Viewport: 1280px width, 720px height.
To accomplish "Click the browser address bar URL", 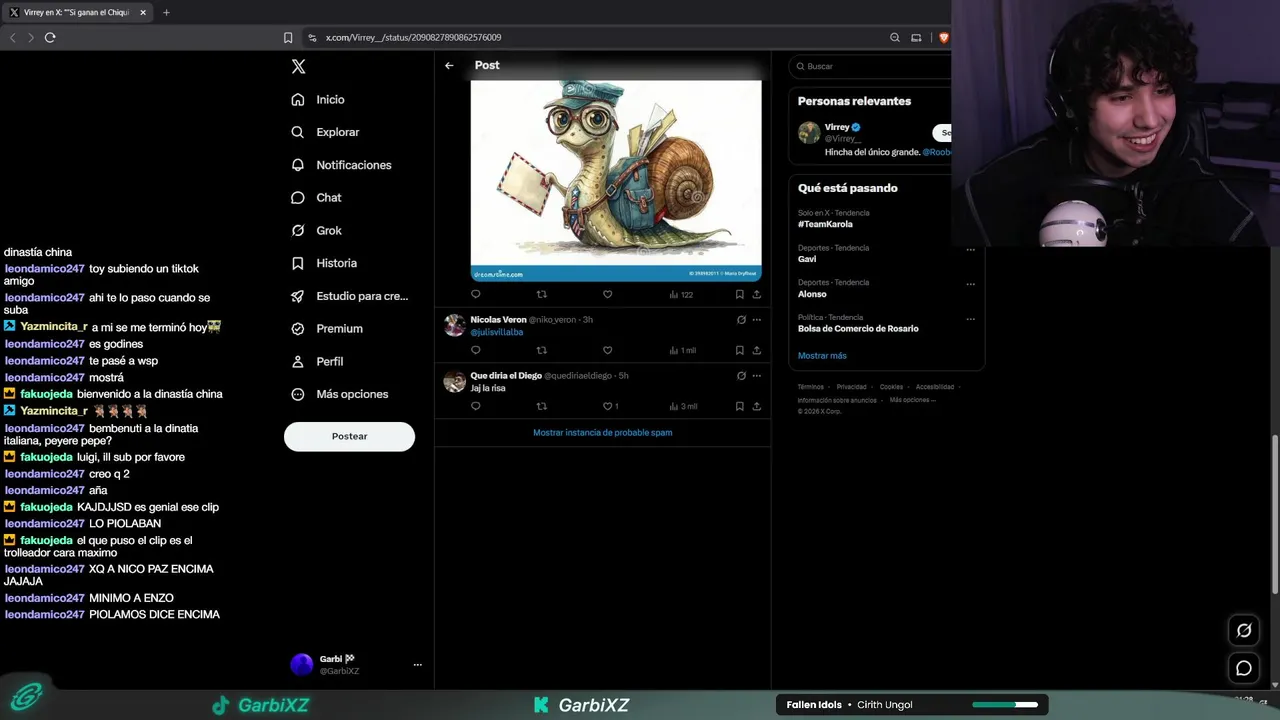I will (x=413, y=38).
